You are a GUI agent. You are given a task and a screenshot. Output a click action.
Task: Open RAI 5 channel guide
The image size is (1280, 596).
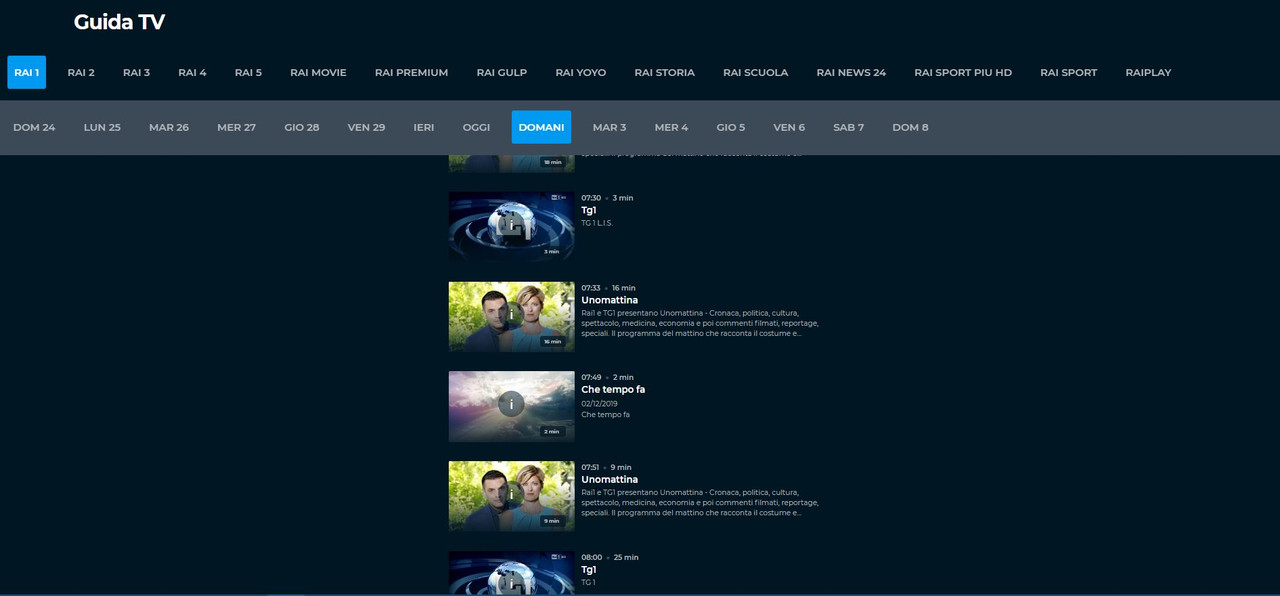(248, 72)
